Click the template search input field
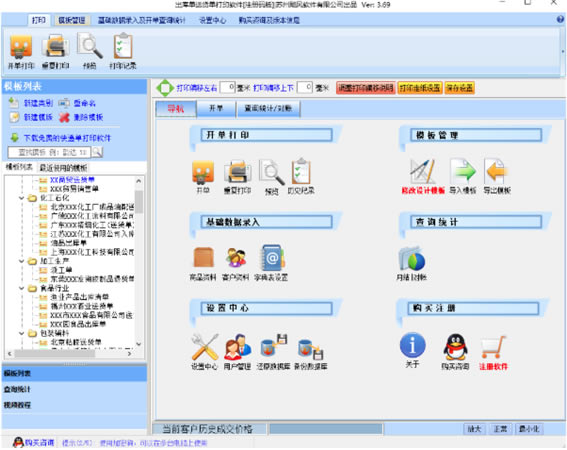Viewport: 567px width, 450px height. (49, 152)
